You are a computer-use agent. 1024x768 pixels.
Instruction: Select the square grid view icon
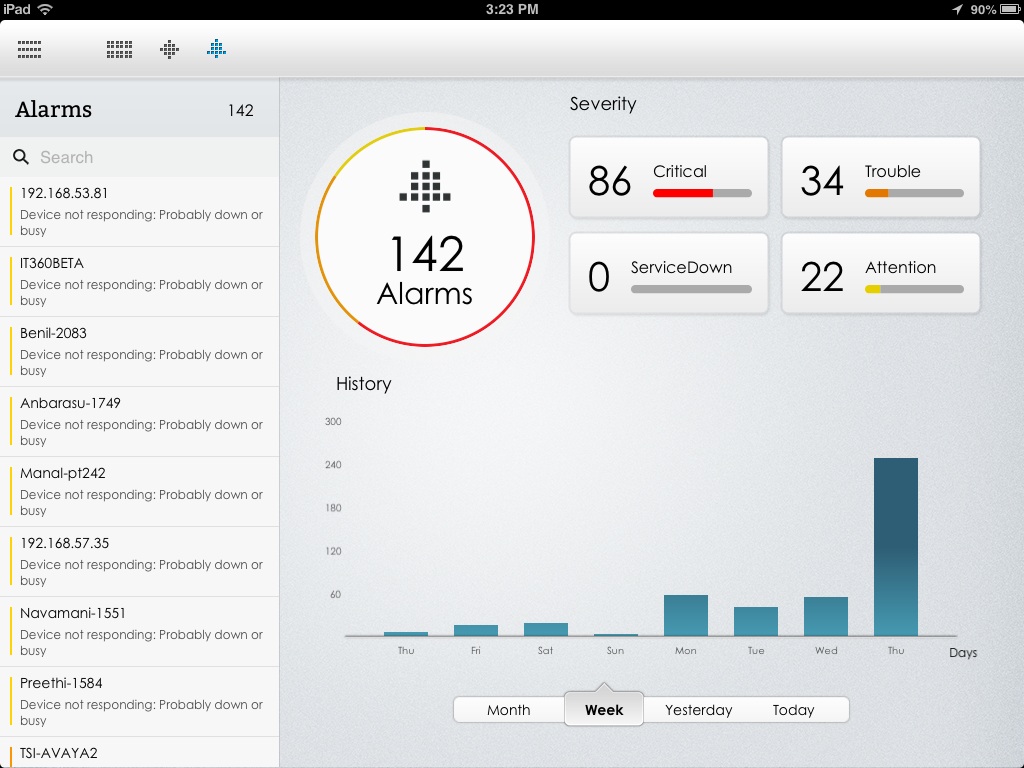tap(120, 49)
